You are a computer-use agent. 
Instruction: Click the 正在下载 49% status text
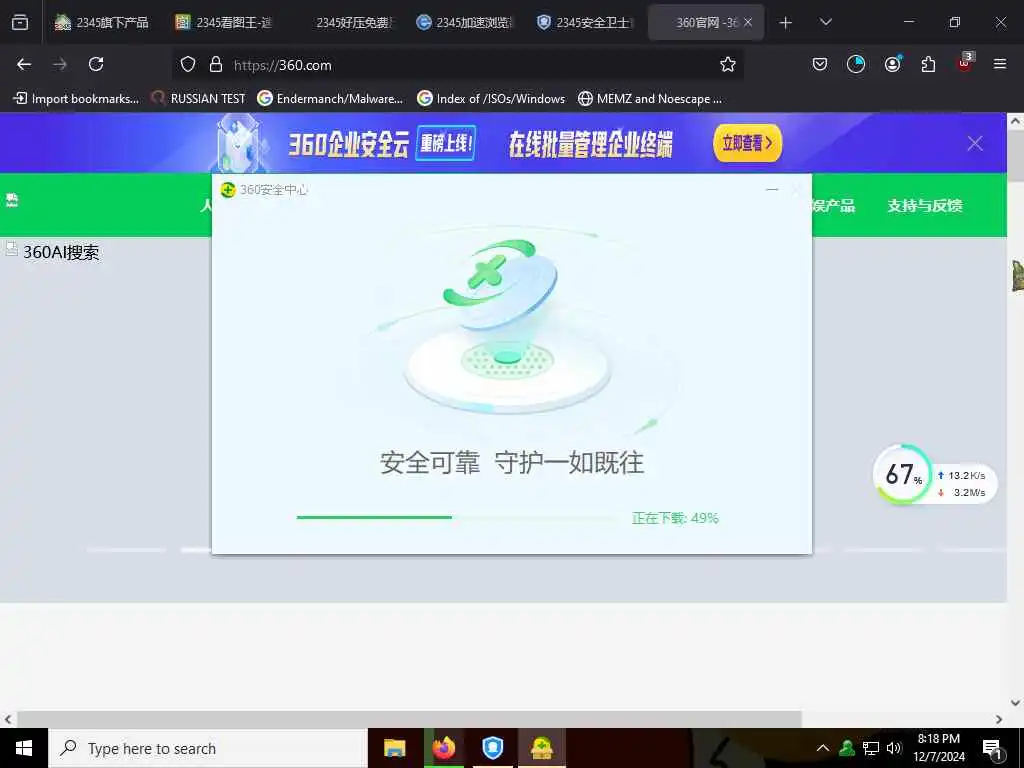click(x=675, y=518)
